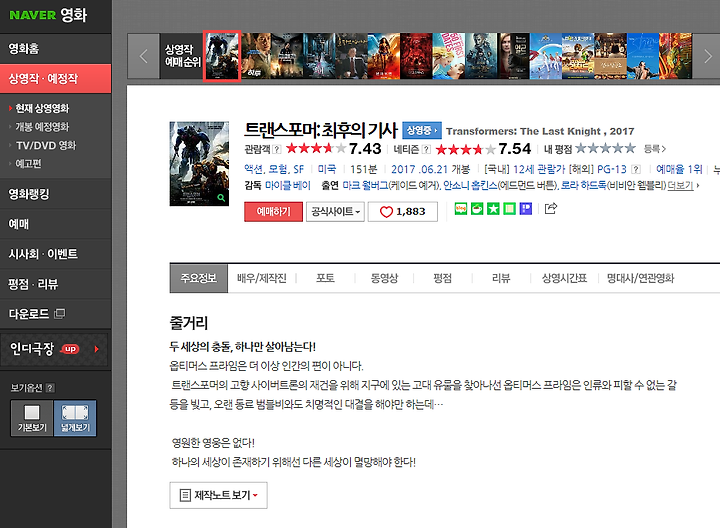Click the next arrow in the poster carousel
The height and width of the screenshot is (528, 720).
click(x=708, y=56)
